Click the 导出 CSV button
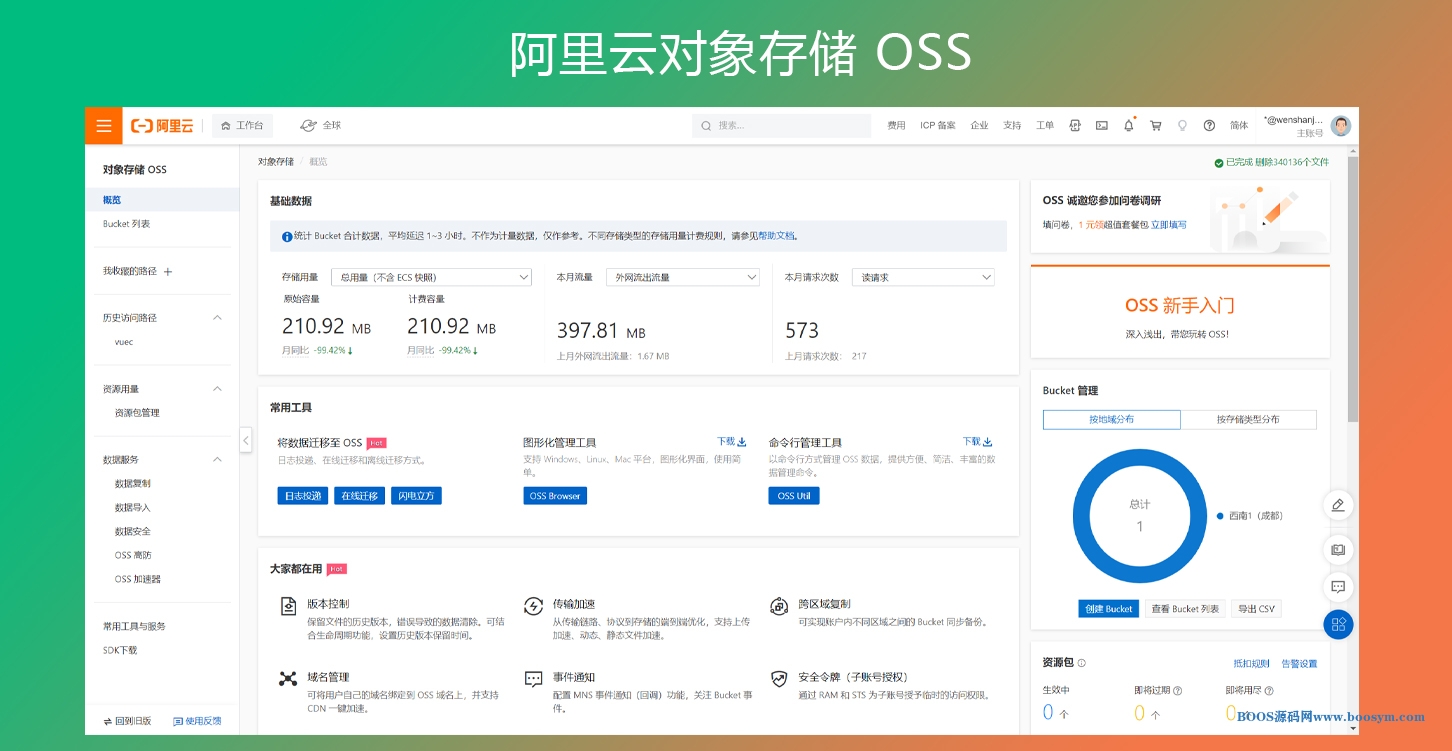The image size is (1452, 751). [x=1256, y=609]
